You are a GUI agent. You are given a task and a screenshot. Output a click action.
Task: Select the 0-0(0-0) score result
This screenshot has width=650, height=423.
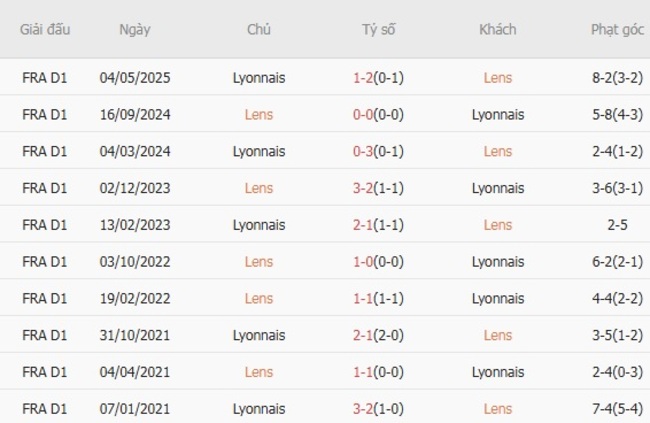(378, 114)
